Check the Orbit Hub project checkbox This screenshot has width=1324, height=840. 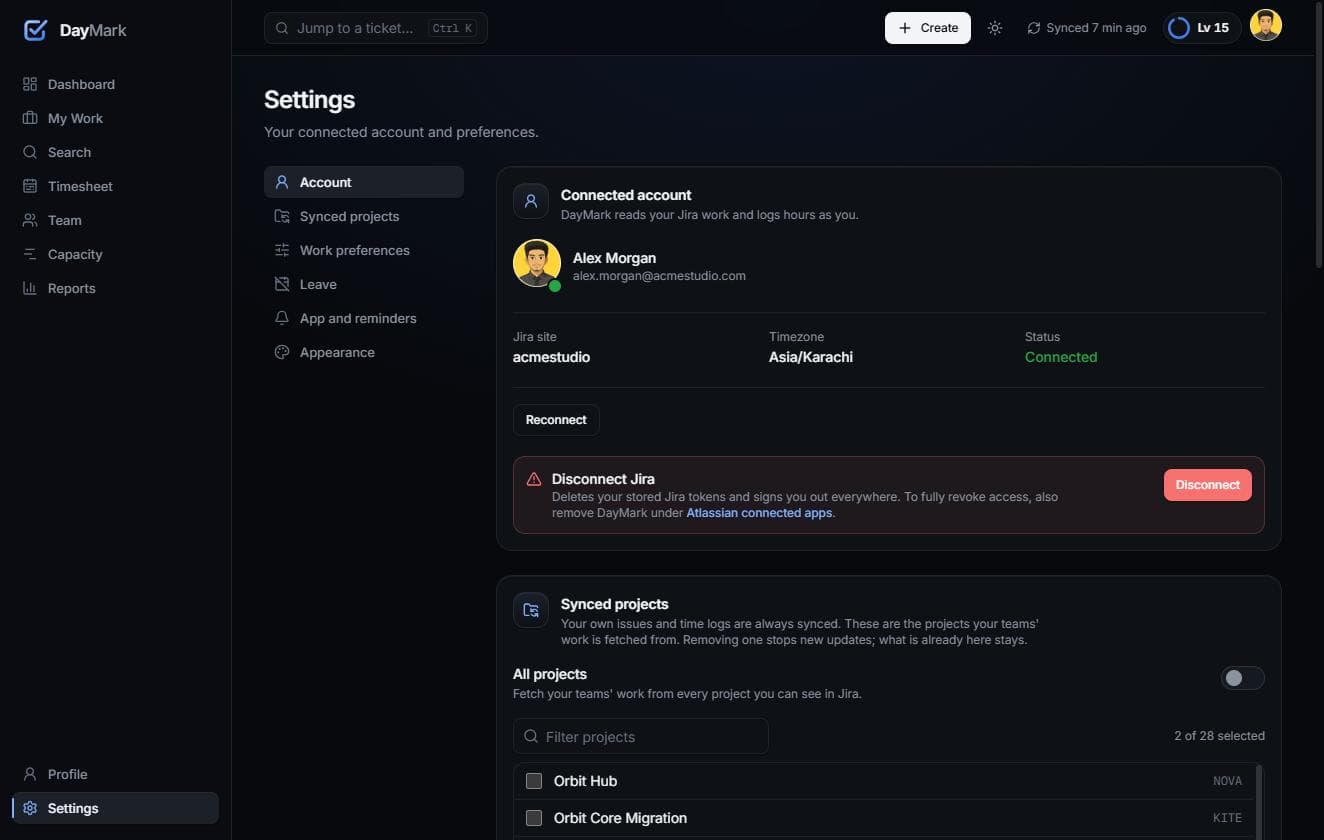click(x=534, y=781)
